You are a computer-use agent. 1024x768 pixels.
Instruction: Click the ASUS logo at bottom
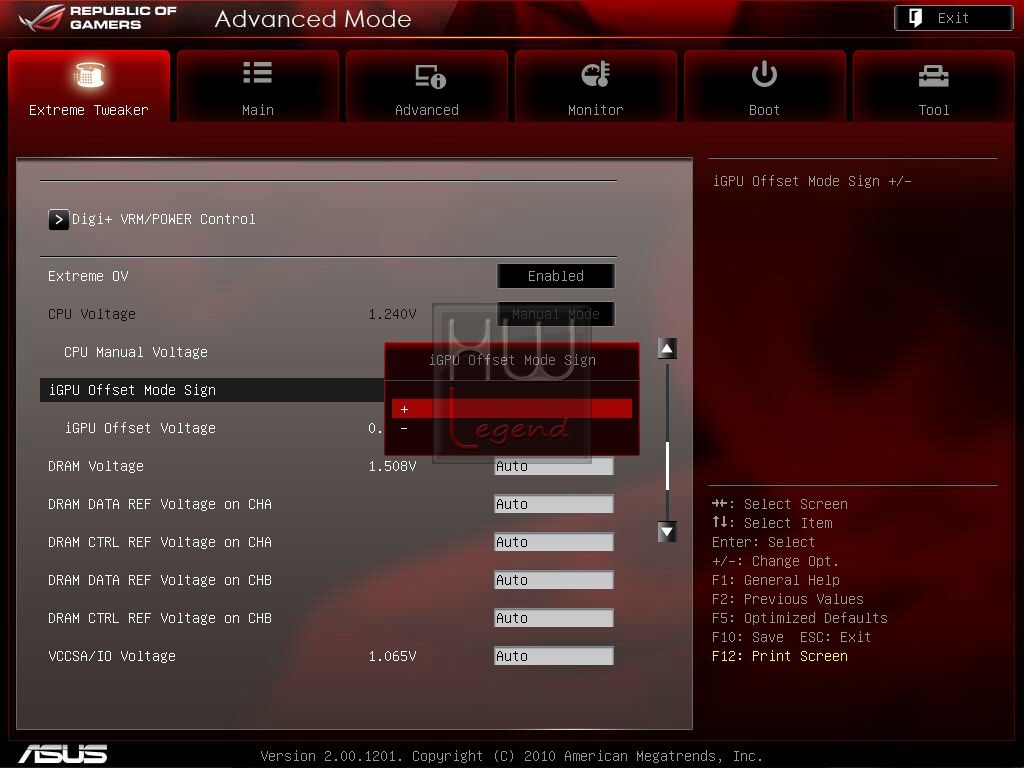tap(63, 754)
